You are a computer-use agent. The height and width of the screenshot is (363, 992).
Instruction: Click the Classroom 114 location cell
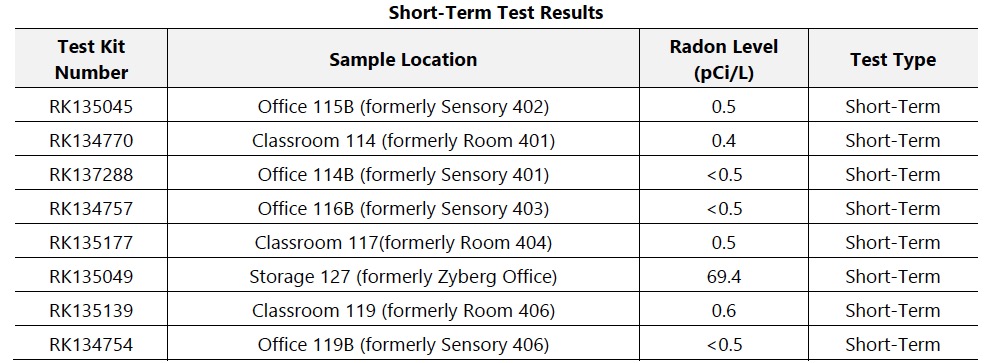point(403,140)
